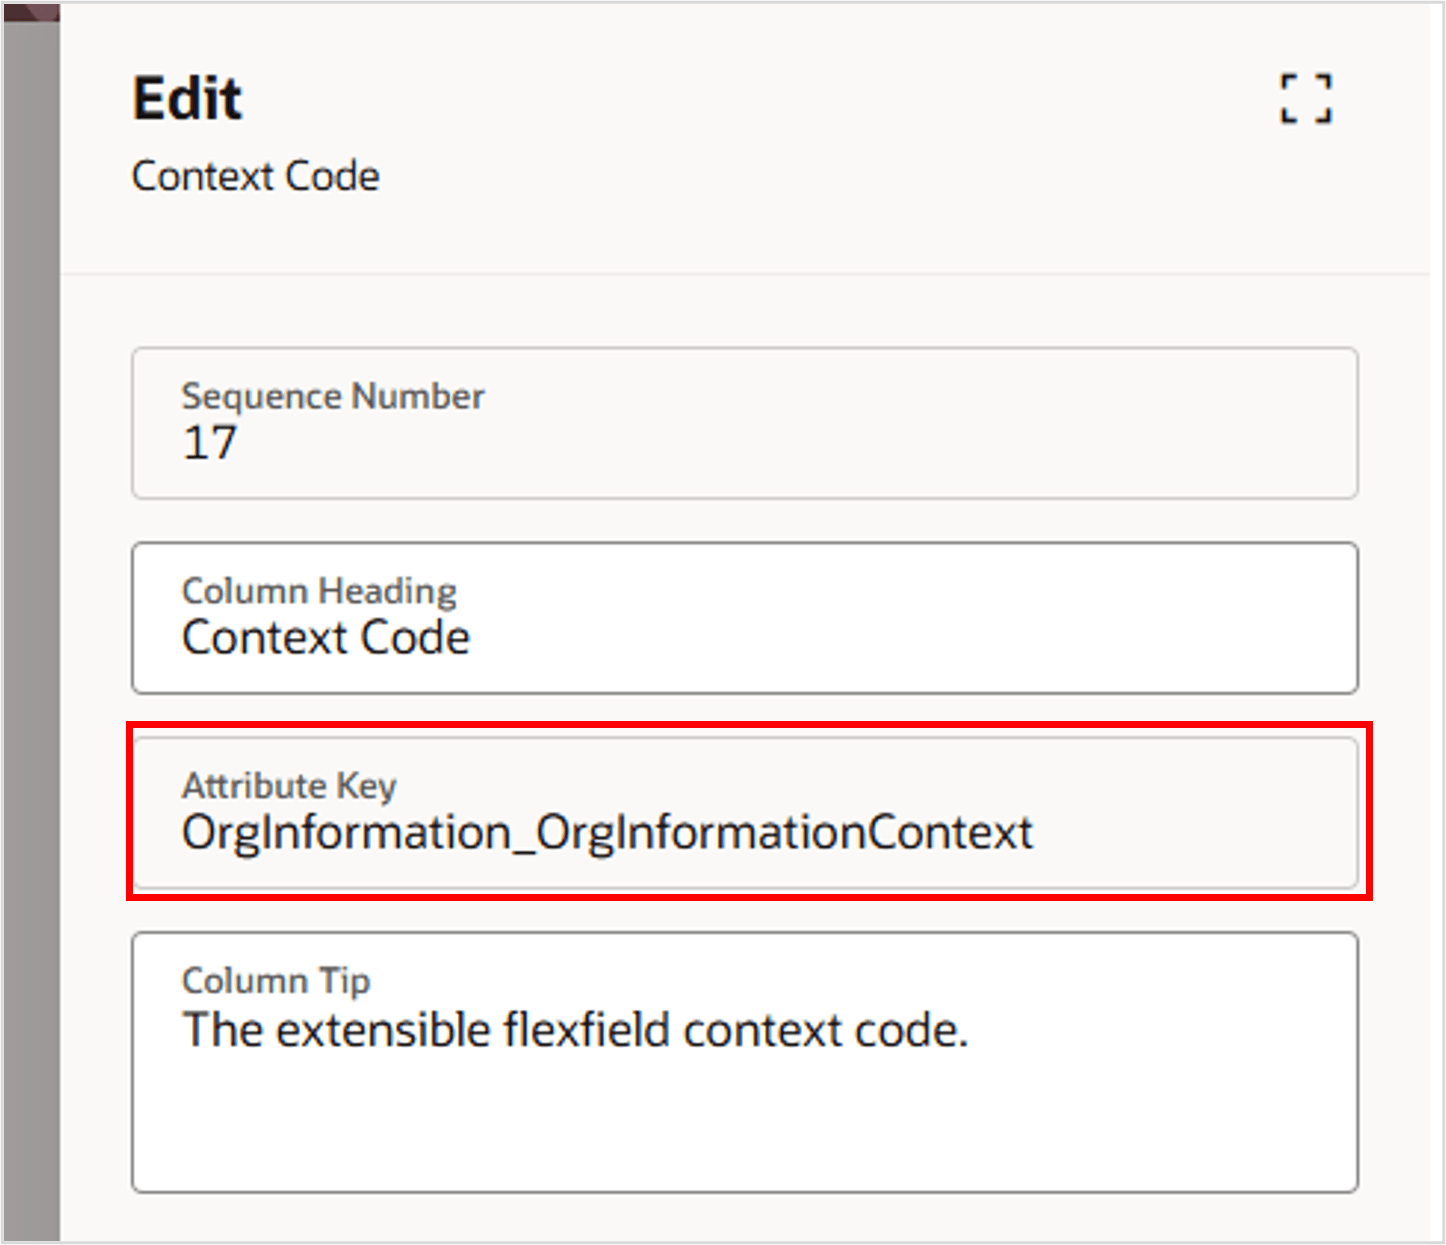Select the Attribute Key field

click(x=744, y=812)
